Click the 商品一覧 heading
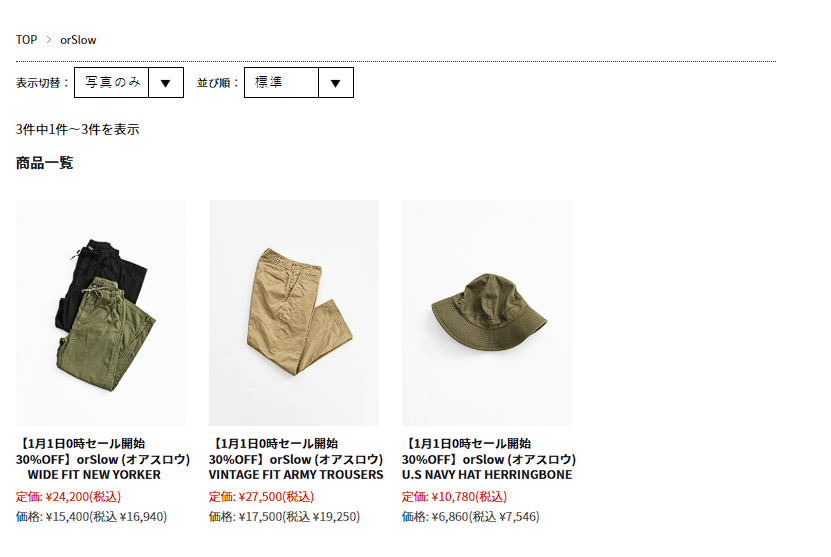This screenshot has height=557, width=831. pos(45,163)
